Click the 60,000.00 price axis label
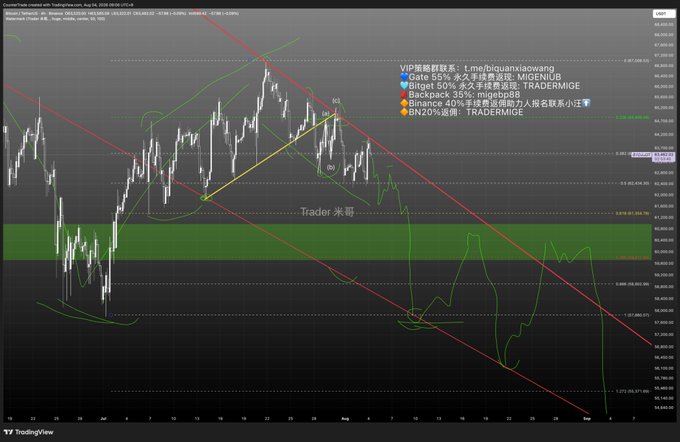Screen dimensions: 680x442 pos(664,252)
